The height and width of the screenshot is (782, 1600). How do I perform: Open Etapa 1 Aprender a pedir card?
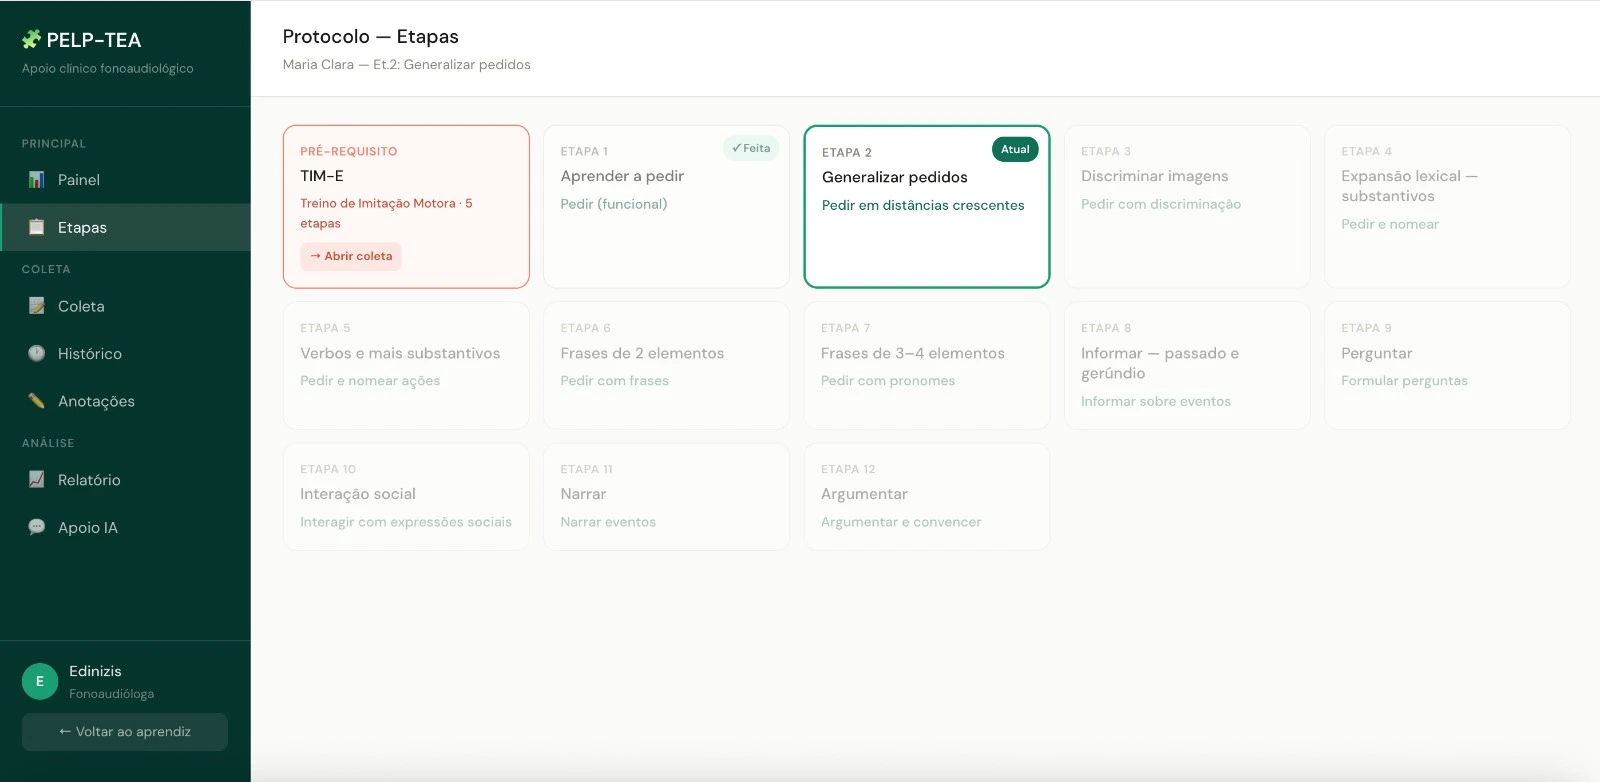point(666,206)
